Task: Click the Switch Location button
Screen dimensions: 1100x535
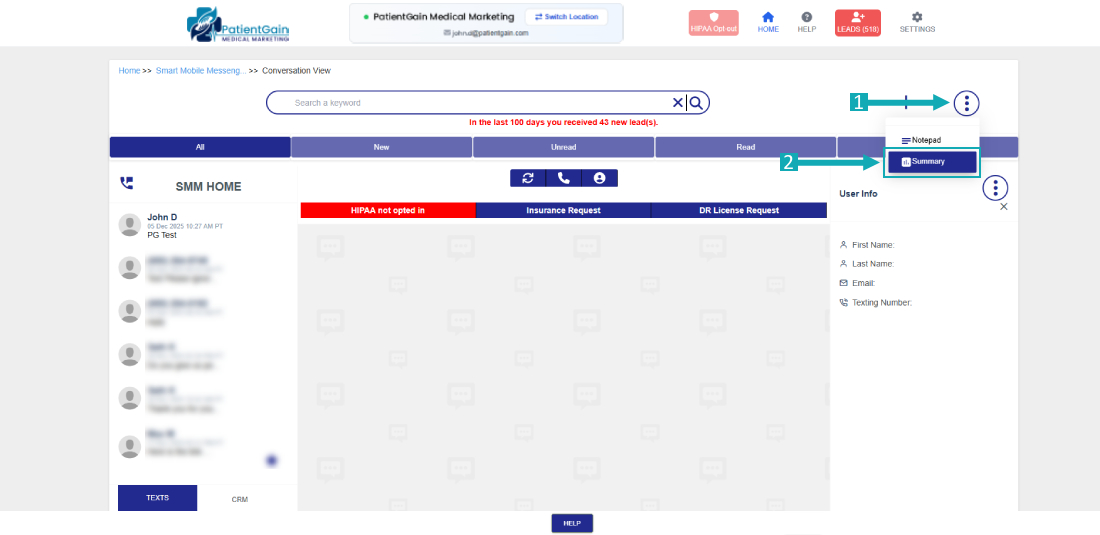Action: click(x=566, y=17)
